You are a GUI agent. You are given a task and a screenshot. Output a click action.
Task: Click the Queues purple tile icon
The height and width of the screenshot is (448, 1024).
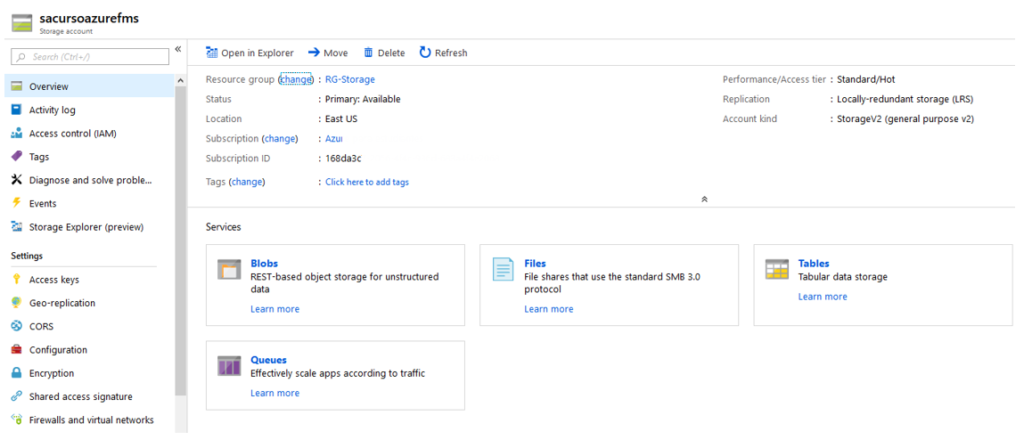229,366
